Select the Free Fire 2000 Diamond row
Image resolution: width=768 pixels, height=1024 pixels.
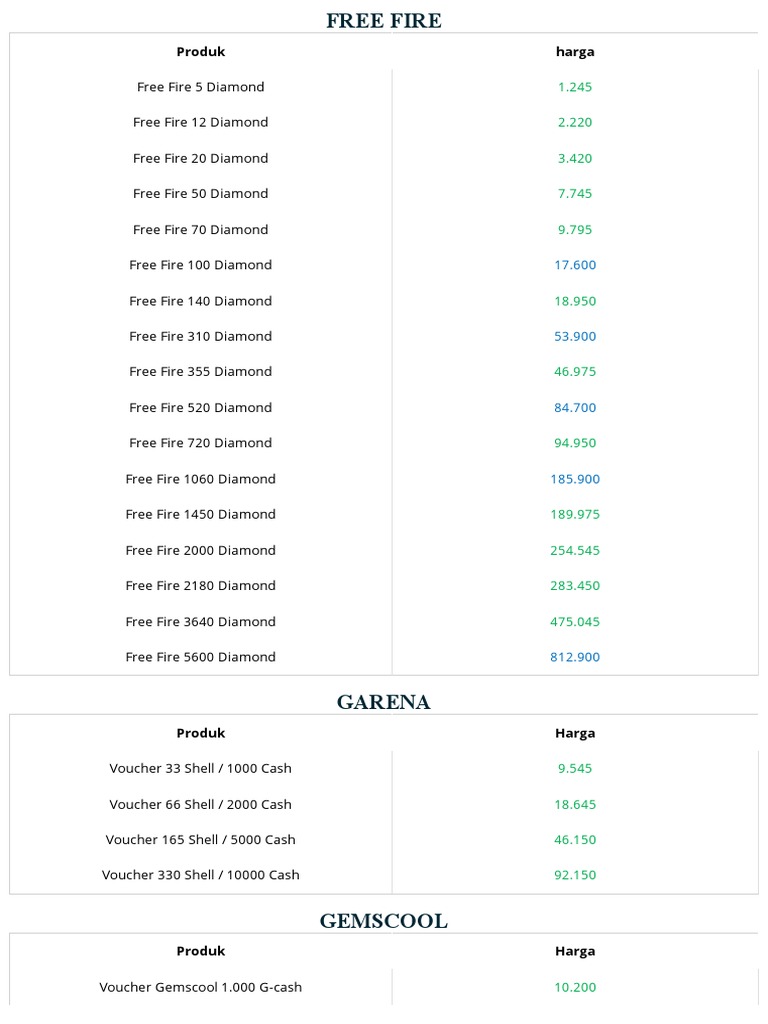pyautogui.click(x=200, y=550)
